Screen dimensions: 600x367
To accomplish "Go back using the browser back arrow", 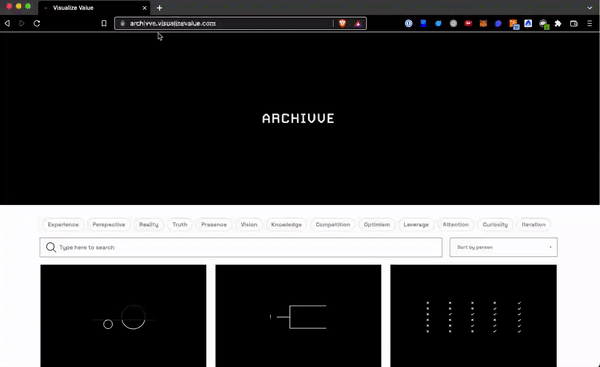I will tap(7, 23).
